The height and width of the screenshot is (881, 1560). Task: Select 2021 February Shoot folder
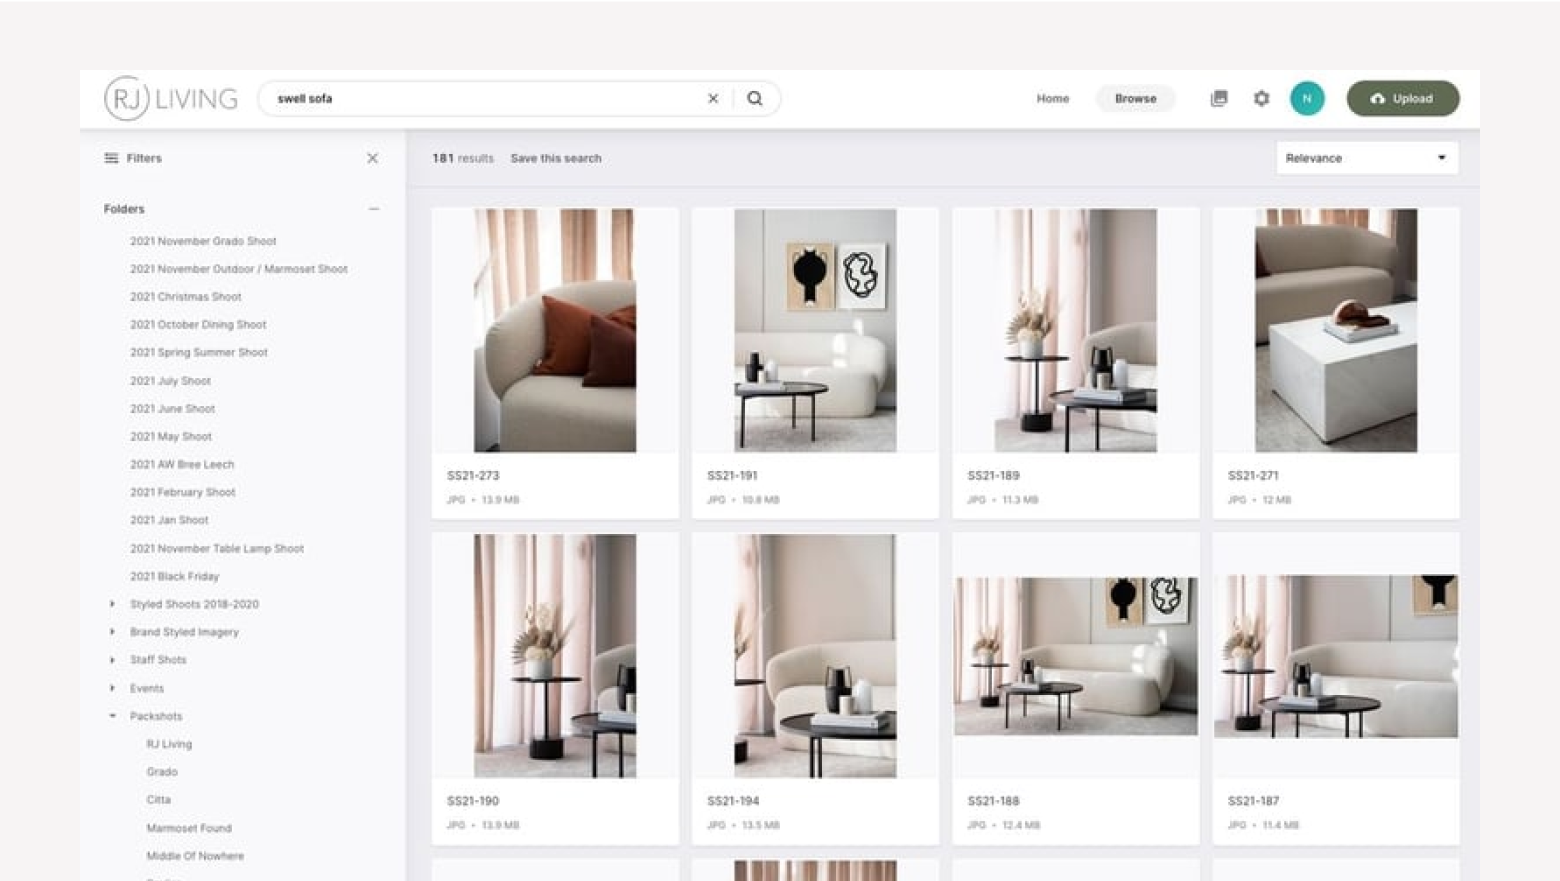(183, 492)
